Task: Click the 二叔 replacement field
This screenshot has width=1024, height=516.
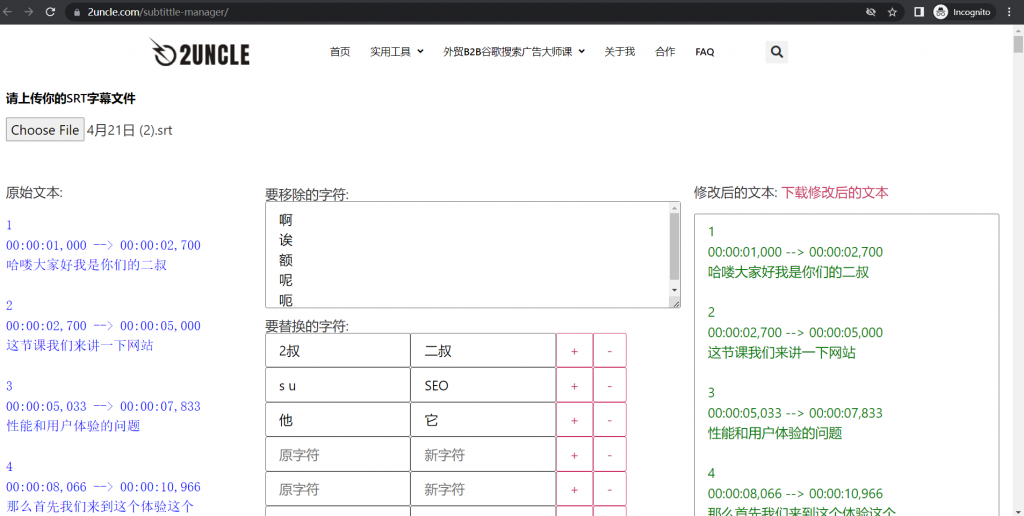Action: pos(483,351)
